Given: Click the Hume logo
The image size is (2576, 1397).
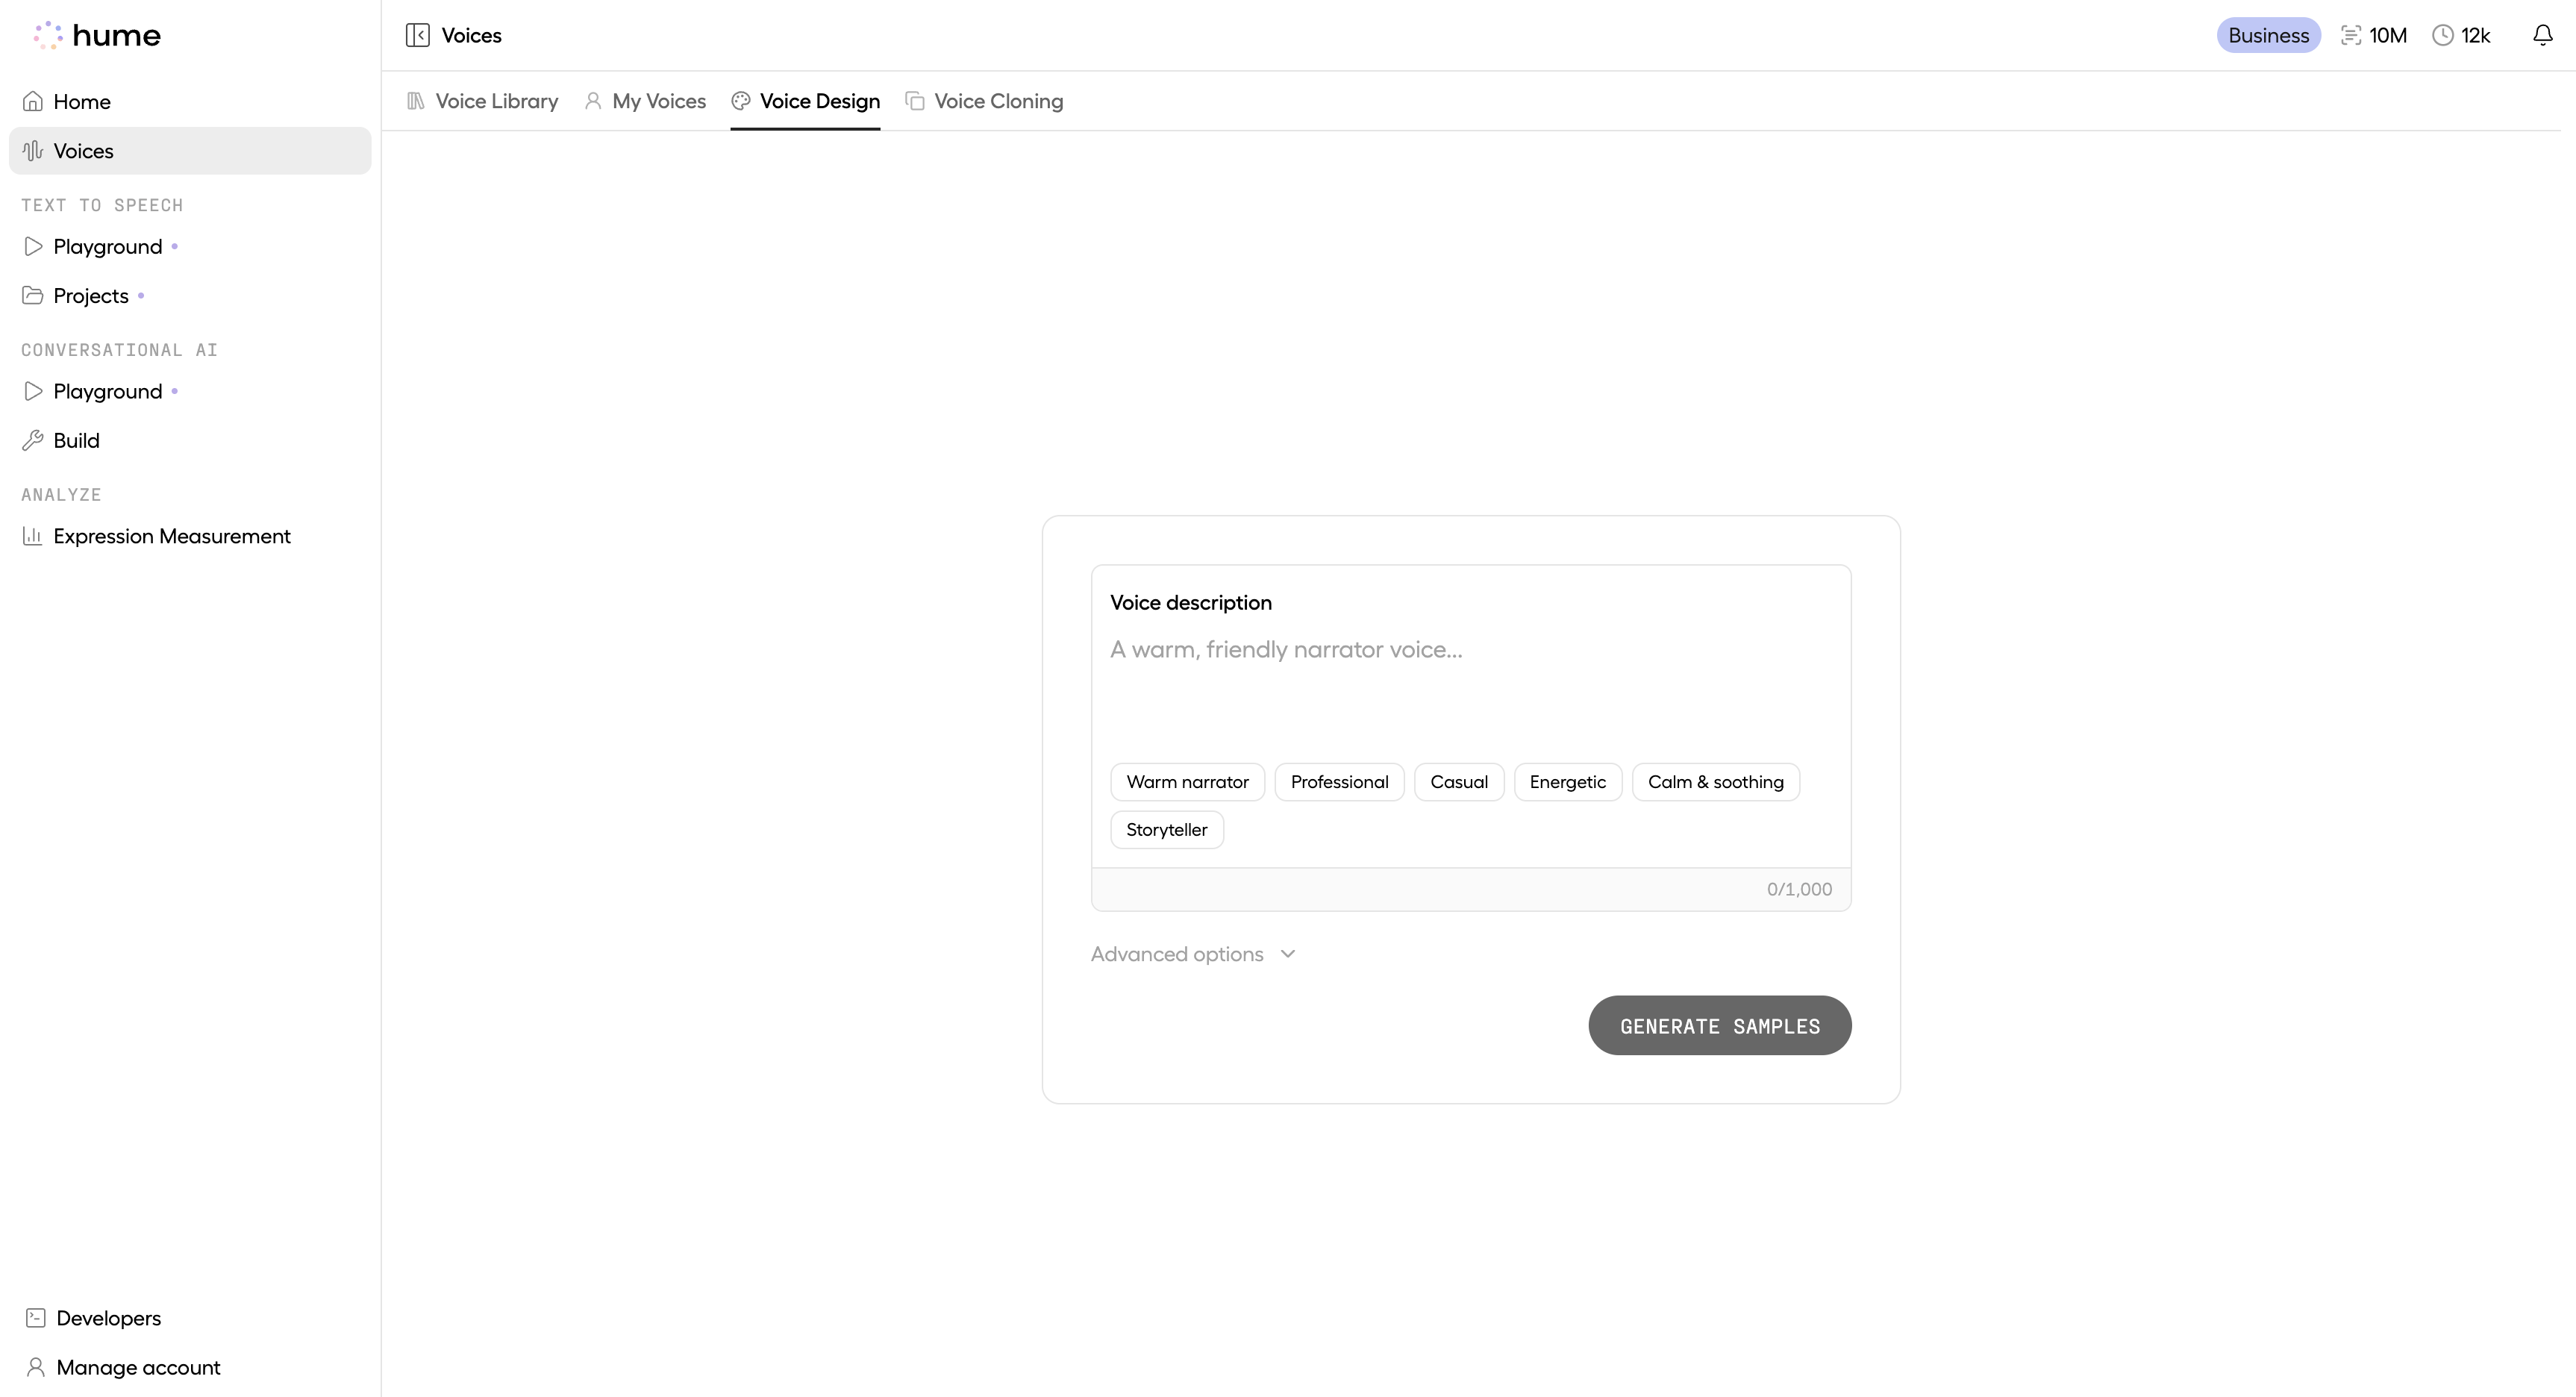Looking at the screenshot, I should click(x=97, y=35).
